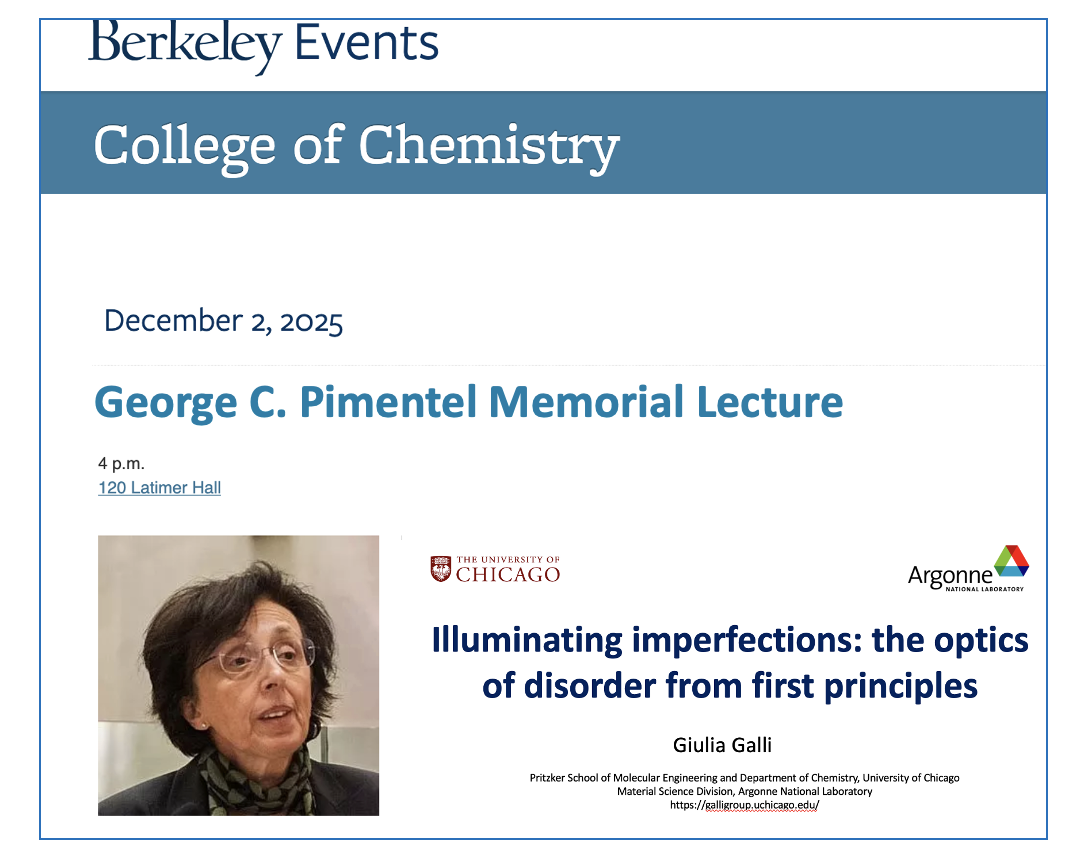Click the Pritzker School of Molecular Engineering line
The width and height of the screenshot is (1074, 856).
click(x=744, y=777)
